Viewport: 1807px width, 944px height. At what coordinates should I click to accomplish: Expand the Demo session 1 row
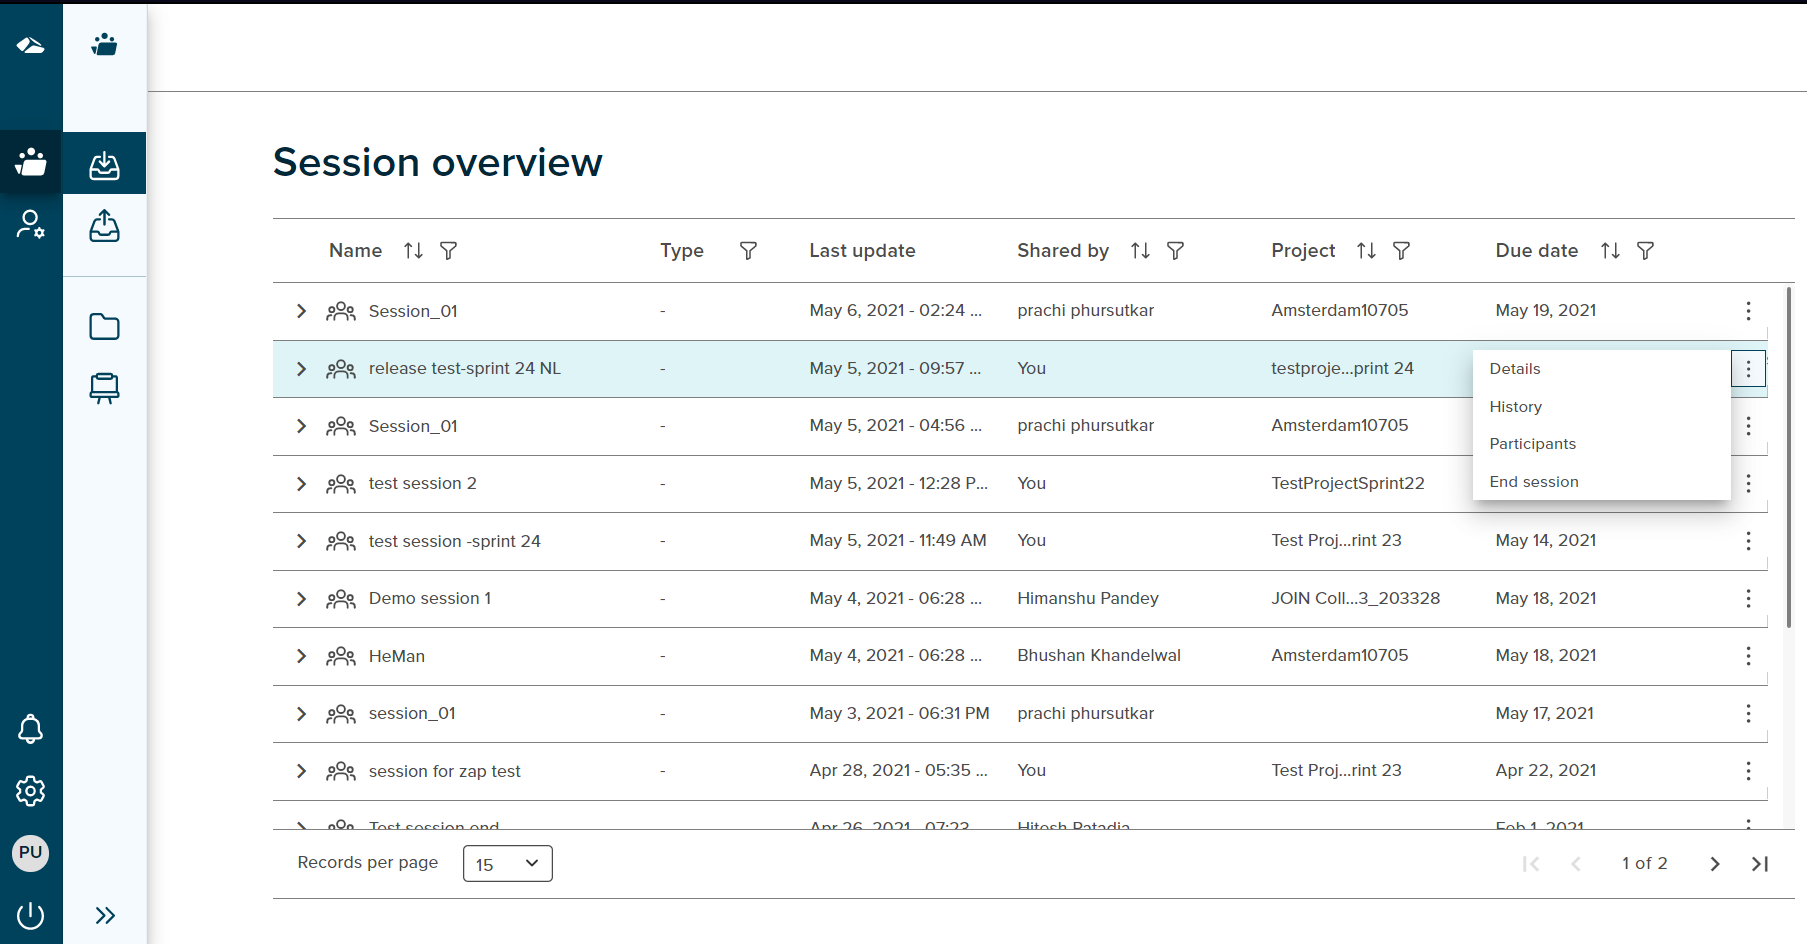[301, 598]
